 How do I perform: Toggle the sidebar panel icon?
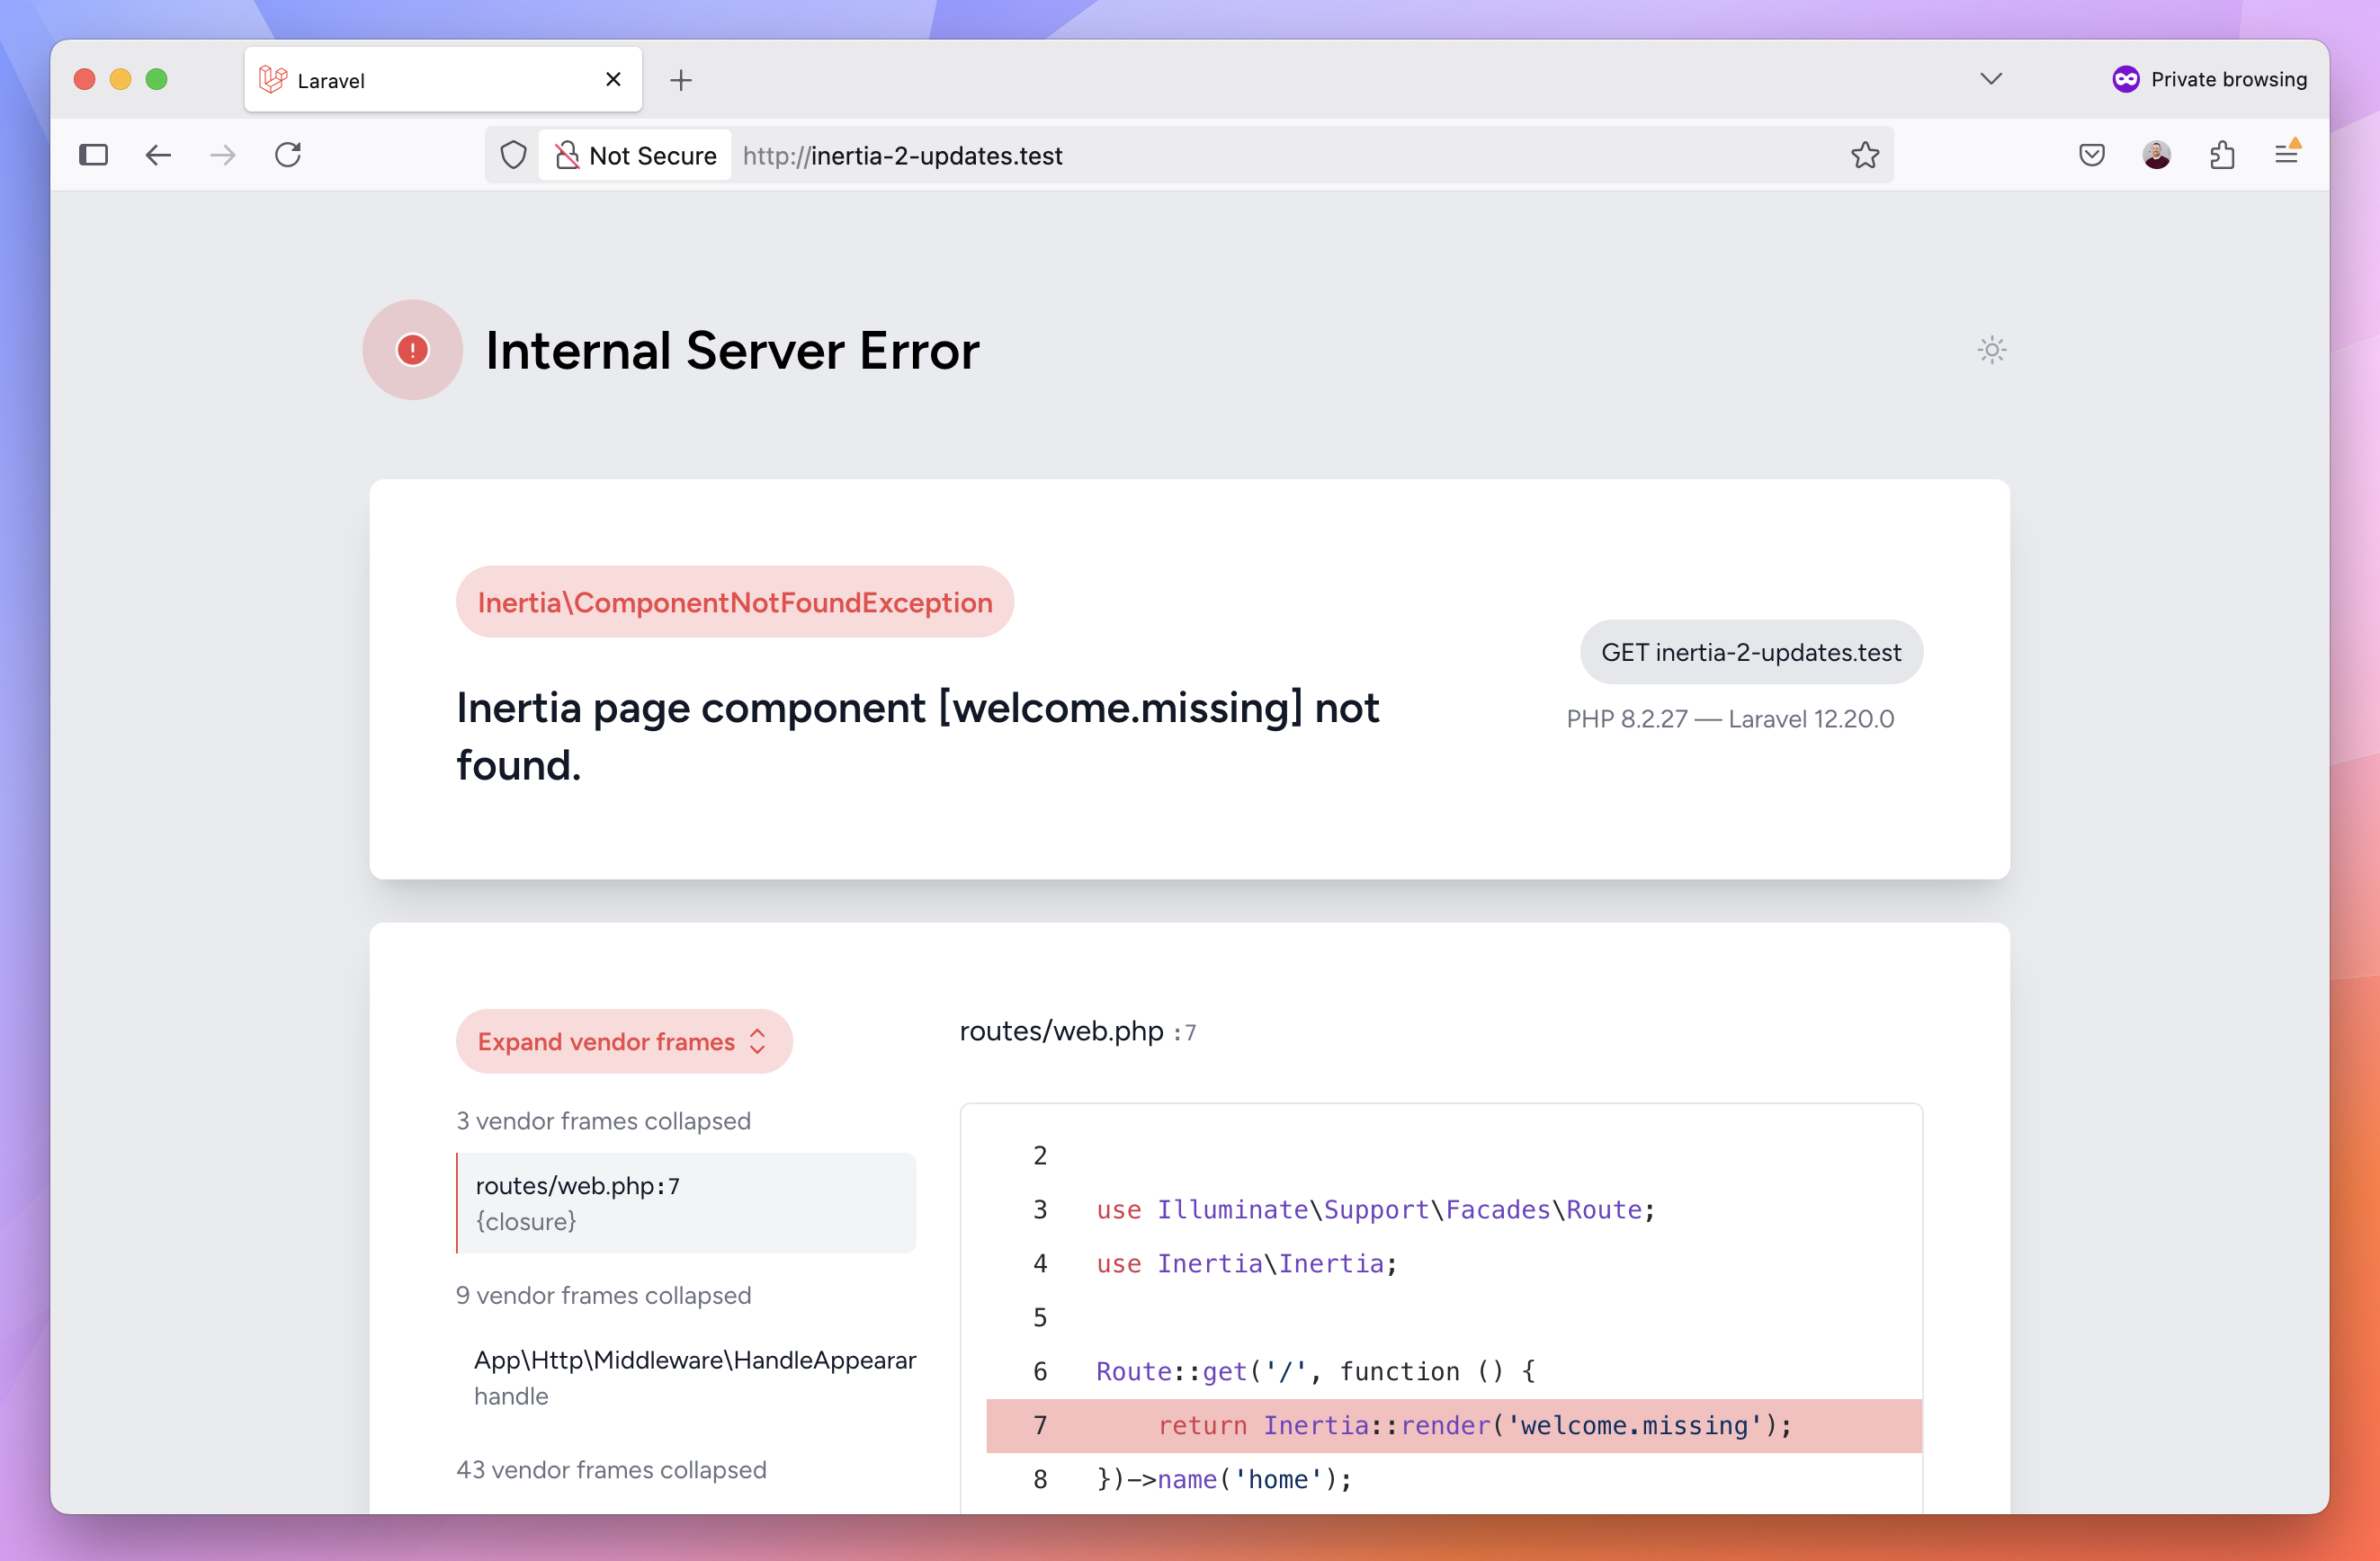click(93, 155)
